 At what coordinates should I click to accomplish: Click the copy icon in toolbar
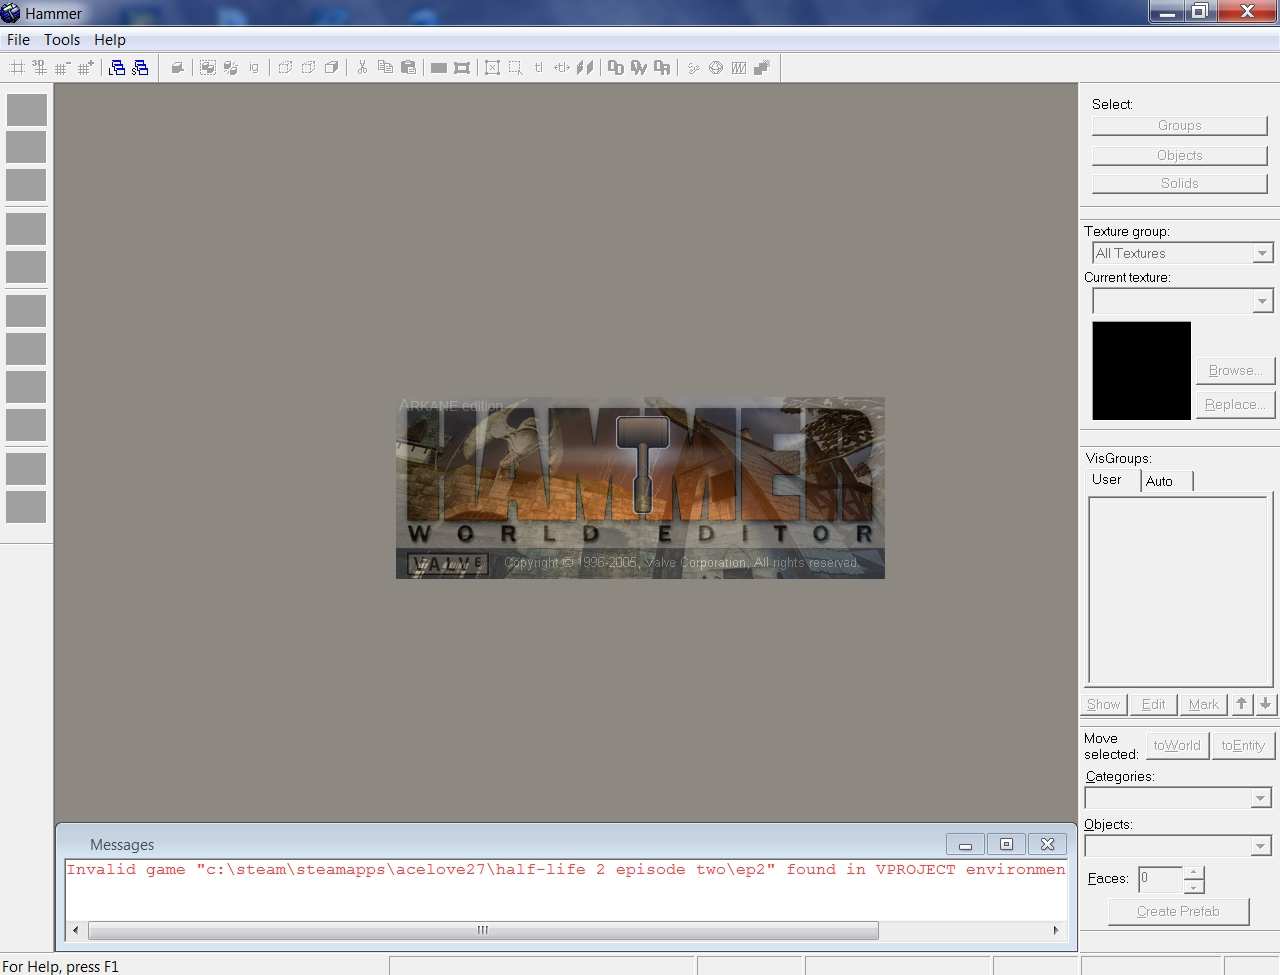[x=385, y=68]
